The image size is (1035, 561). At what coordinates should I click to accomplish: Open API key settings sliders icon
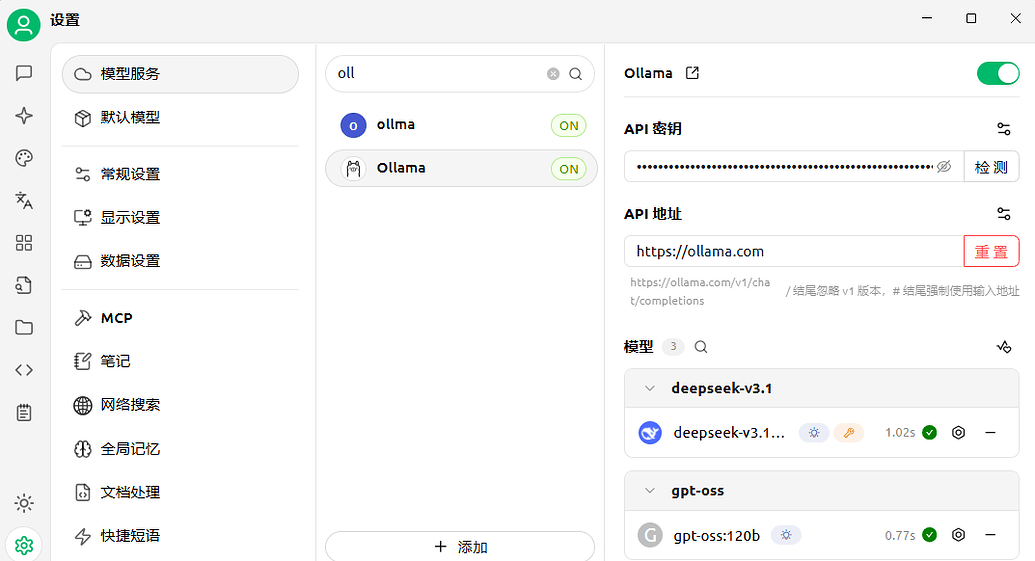pos(1003,129)
